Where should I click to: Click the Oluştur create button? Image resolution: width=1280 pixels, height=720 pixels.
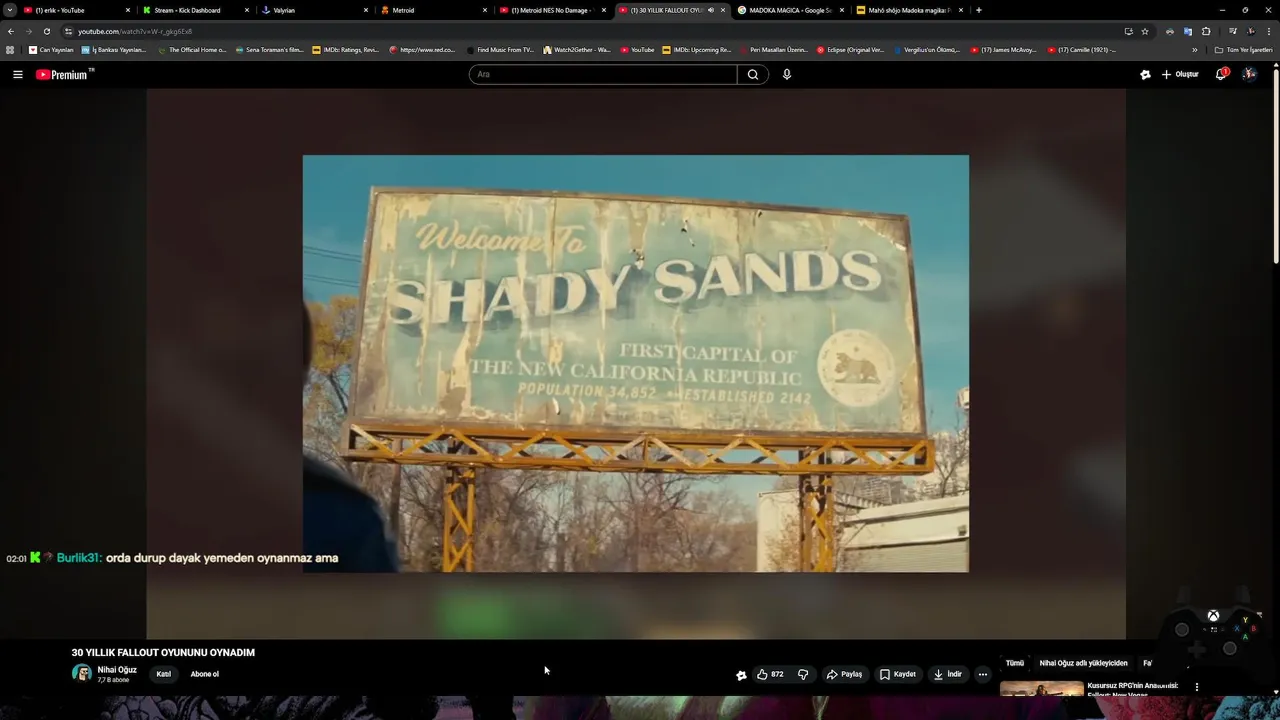pos(1180,74)
